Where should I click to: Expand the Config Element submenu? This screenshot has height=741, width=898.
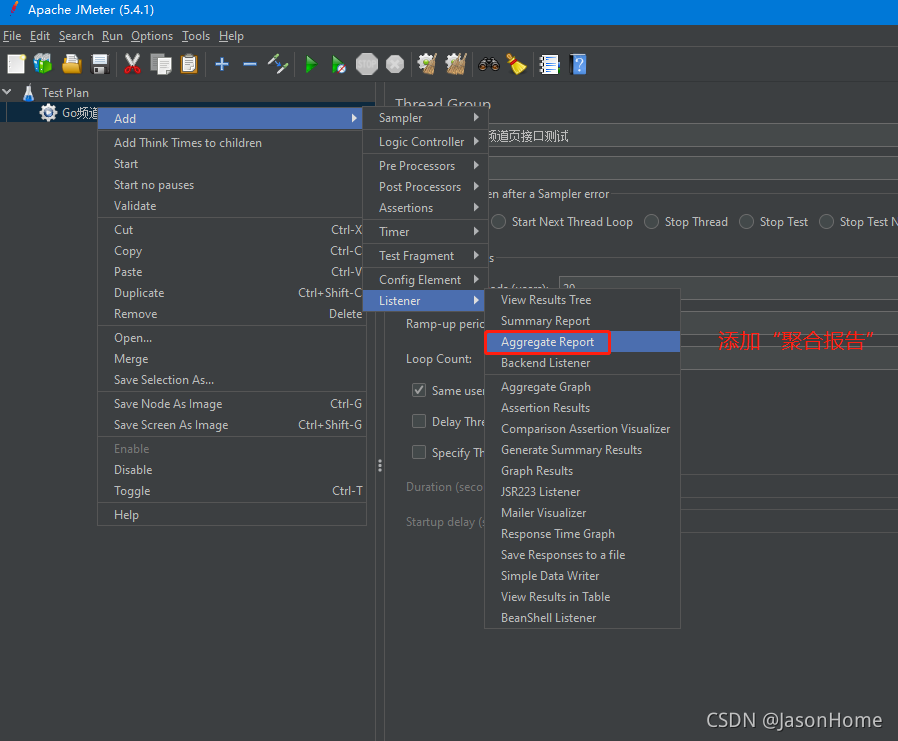tap(426, 279)
